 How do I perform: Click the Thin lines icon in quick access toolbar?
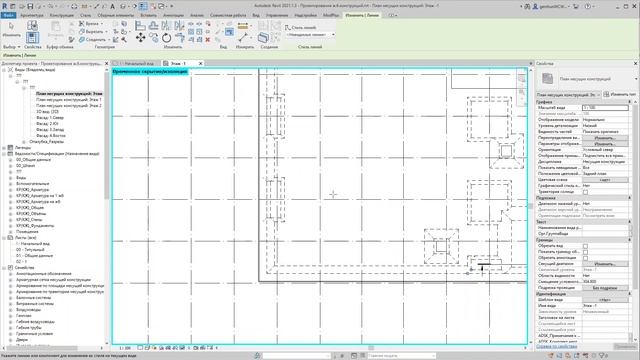pos(143,6)
